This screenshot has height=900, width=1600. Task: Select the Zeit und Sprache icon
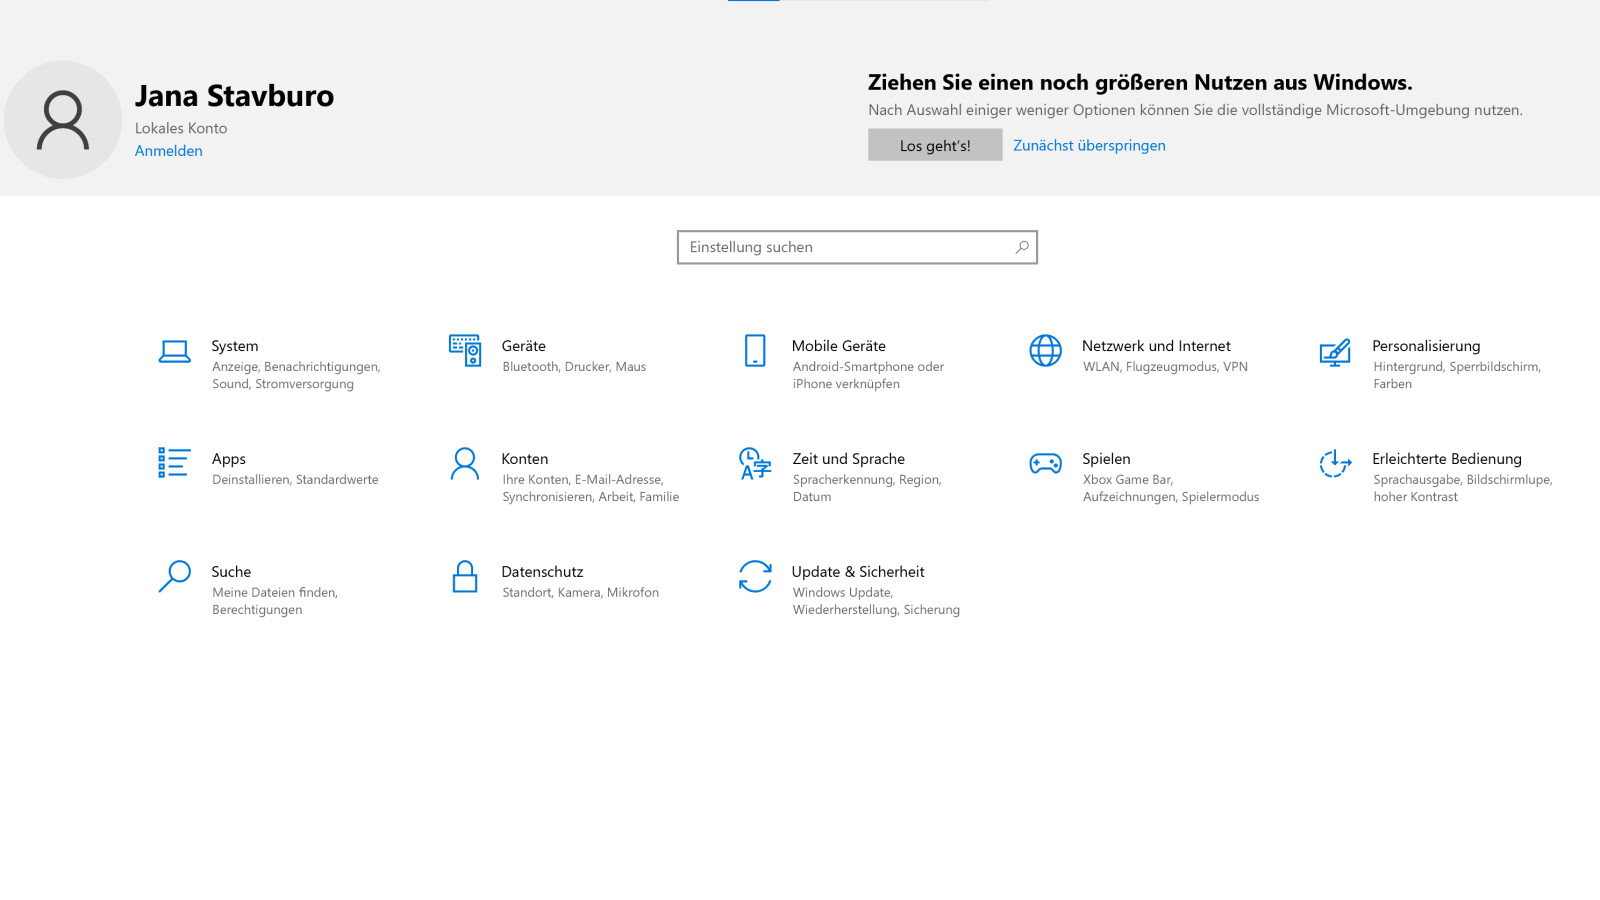point(755,464)
